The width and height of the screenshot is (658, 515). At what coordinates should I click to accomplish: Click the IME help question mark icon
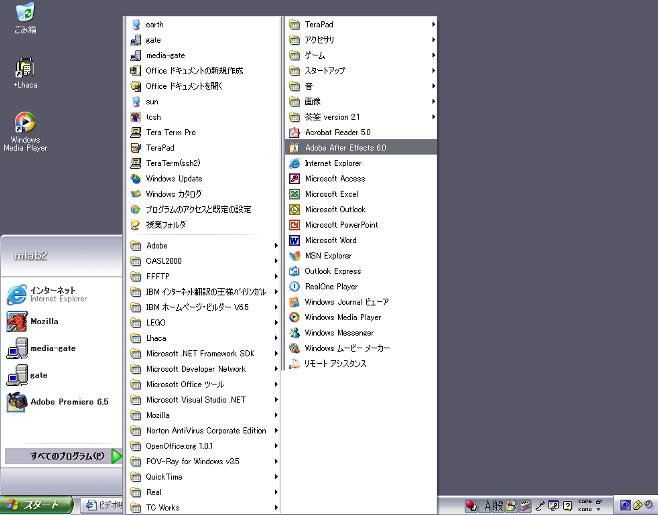(x=567, y=505)
